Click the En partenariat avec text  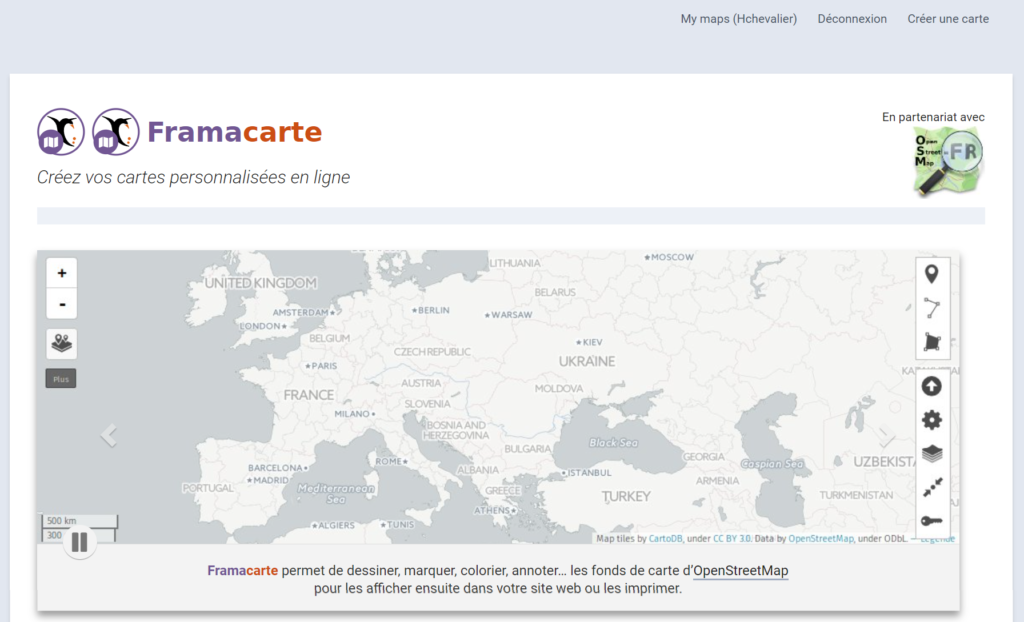coord(933,118)
